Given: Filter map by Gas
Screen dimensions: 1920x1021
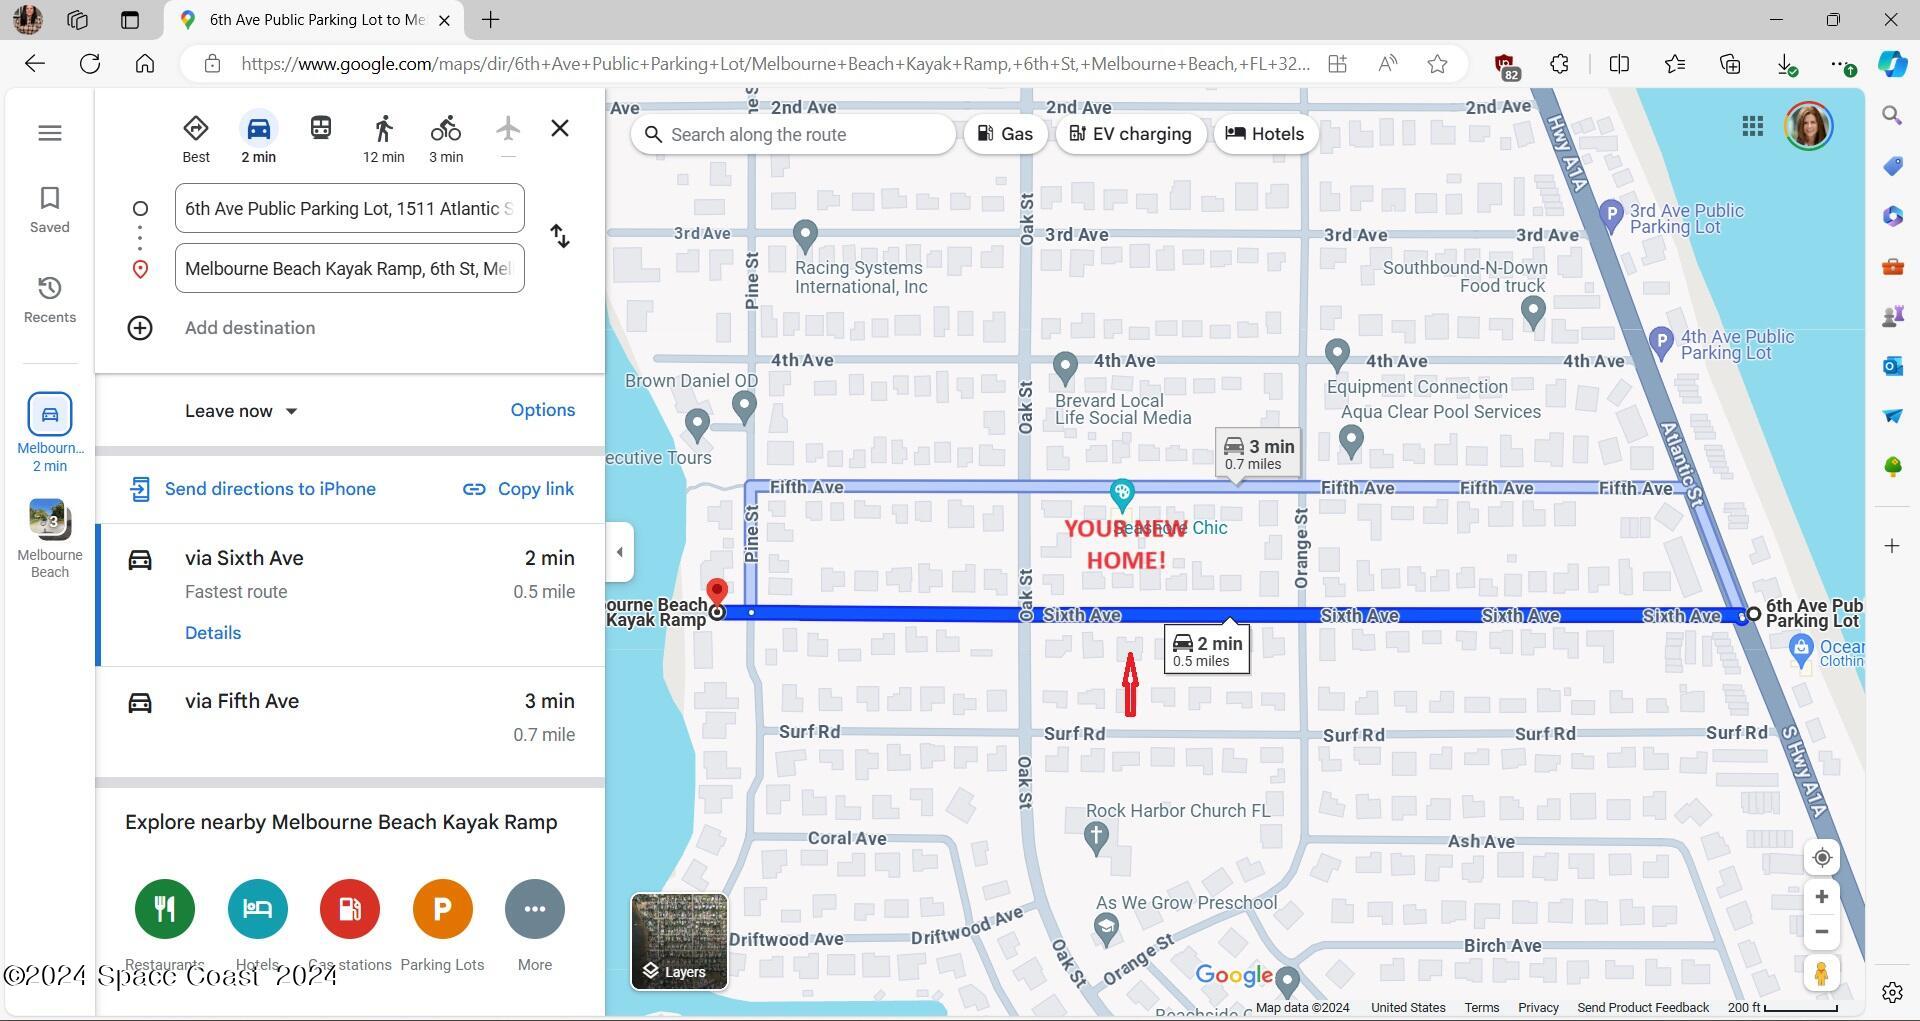Looking at the screenshot, I should coord(1005,134).
